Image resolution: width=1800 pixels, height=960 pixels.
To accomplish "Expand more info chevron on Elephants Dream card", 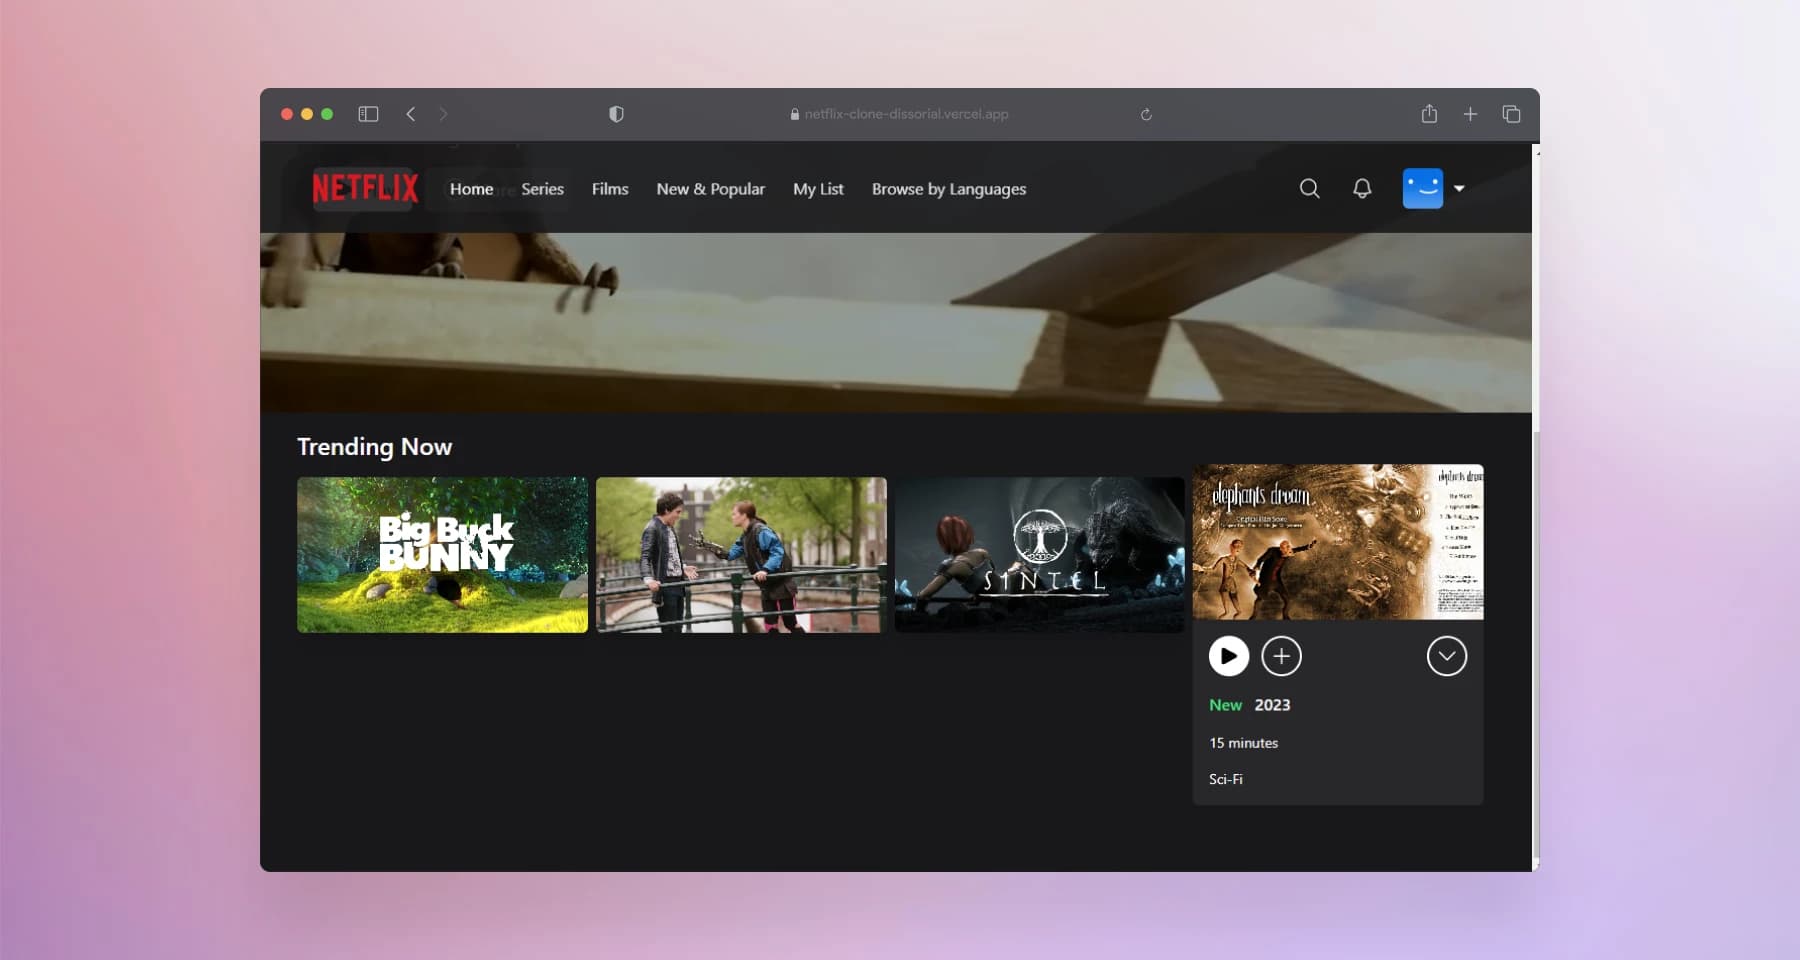I will pos(1446,656).
